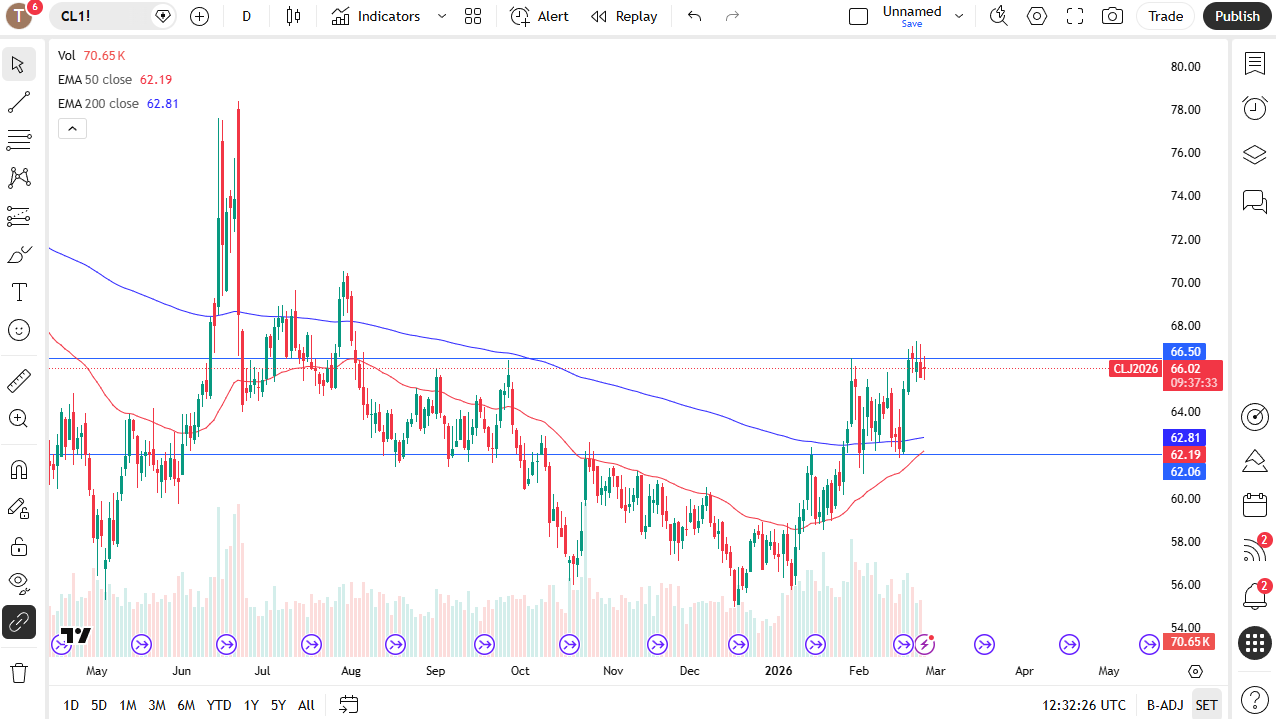Switch to the All date range
This screenshot has width=1276, height=719.
(306, 705)
